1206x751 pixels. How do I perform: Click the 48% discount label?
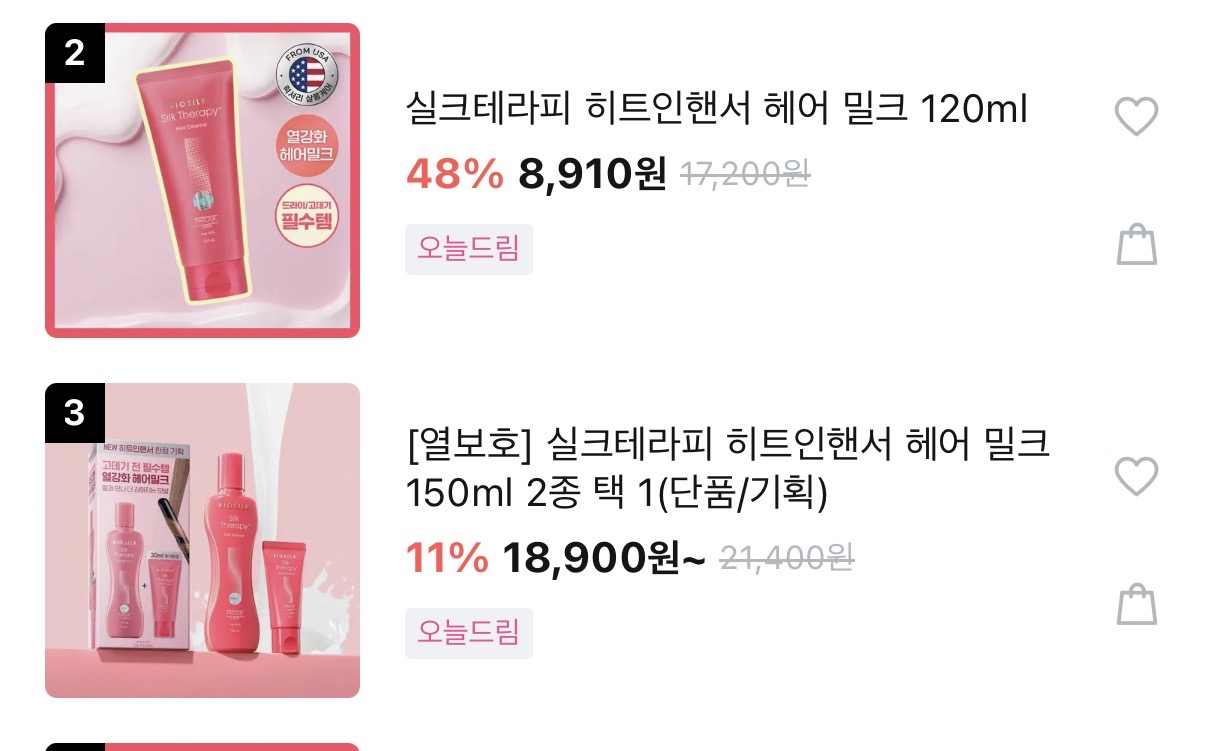pos(455,175)
